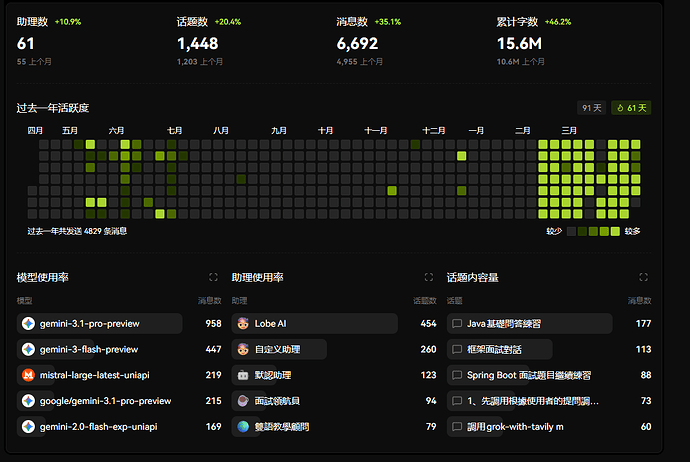Click the 10.6M 上个月 comparison text
Image resolution: width=690 pixels, height=462 pixels.
[521, 62]
